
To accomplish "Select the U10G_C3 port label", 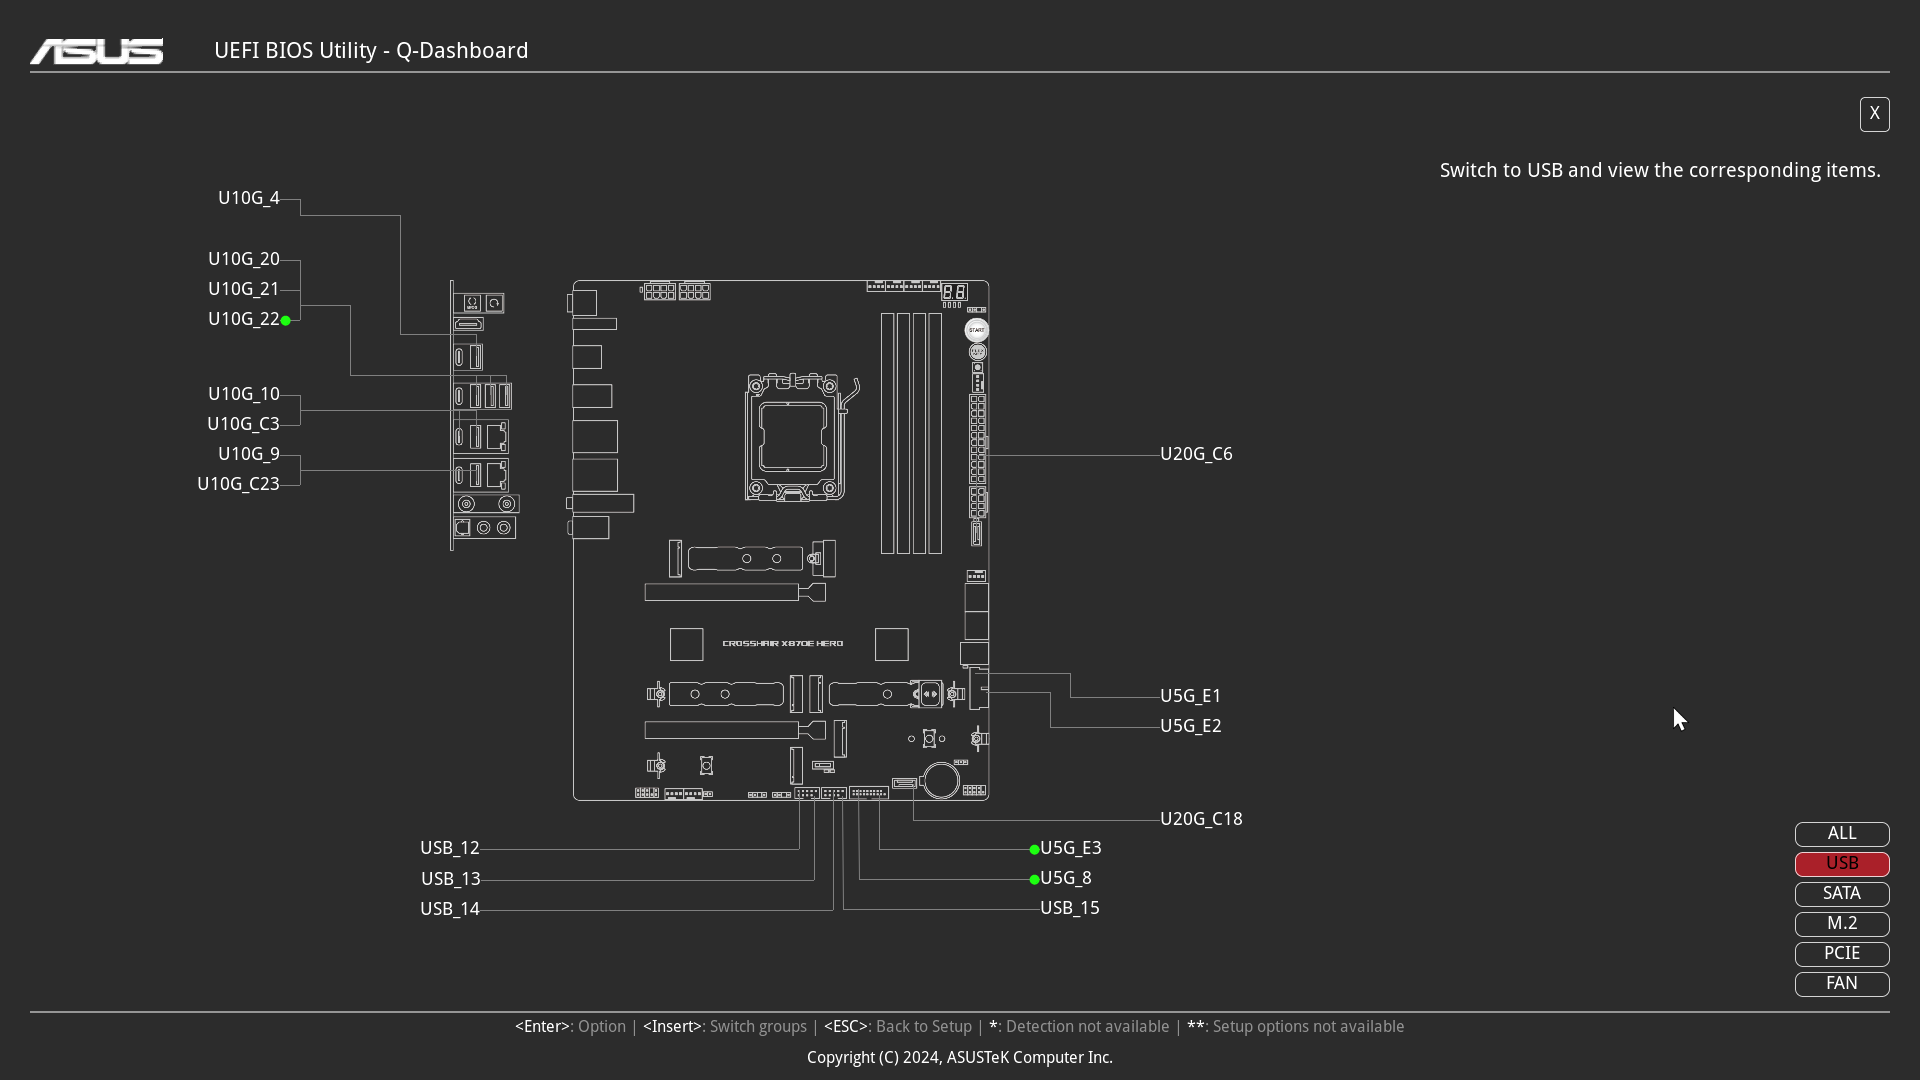I will [243, 424].
